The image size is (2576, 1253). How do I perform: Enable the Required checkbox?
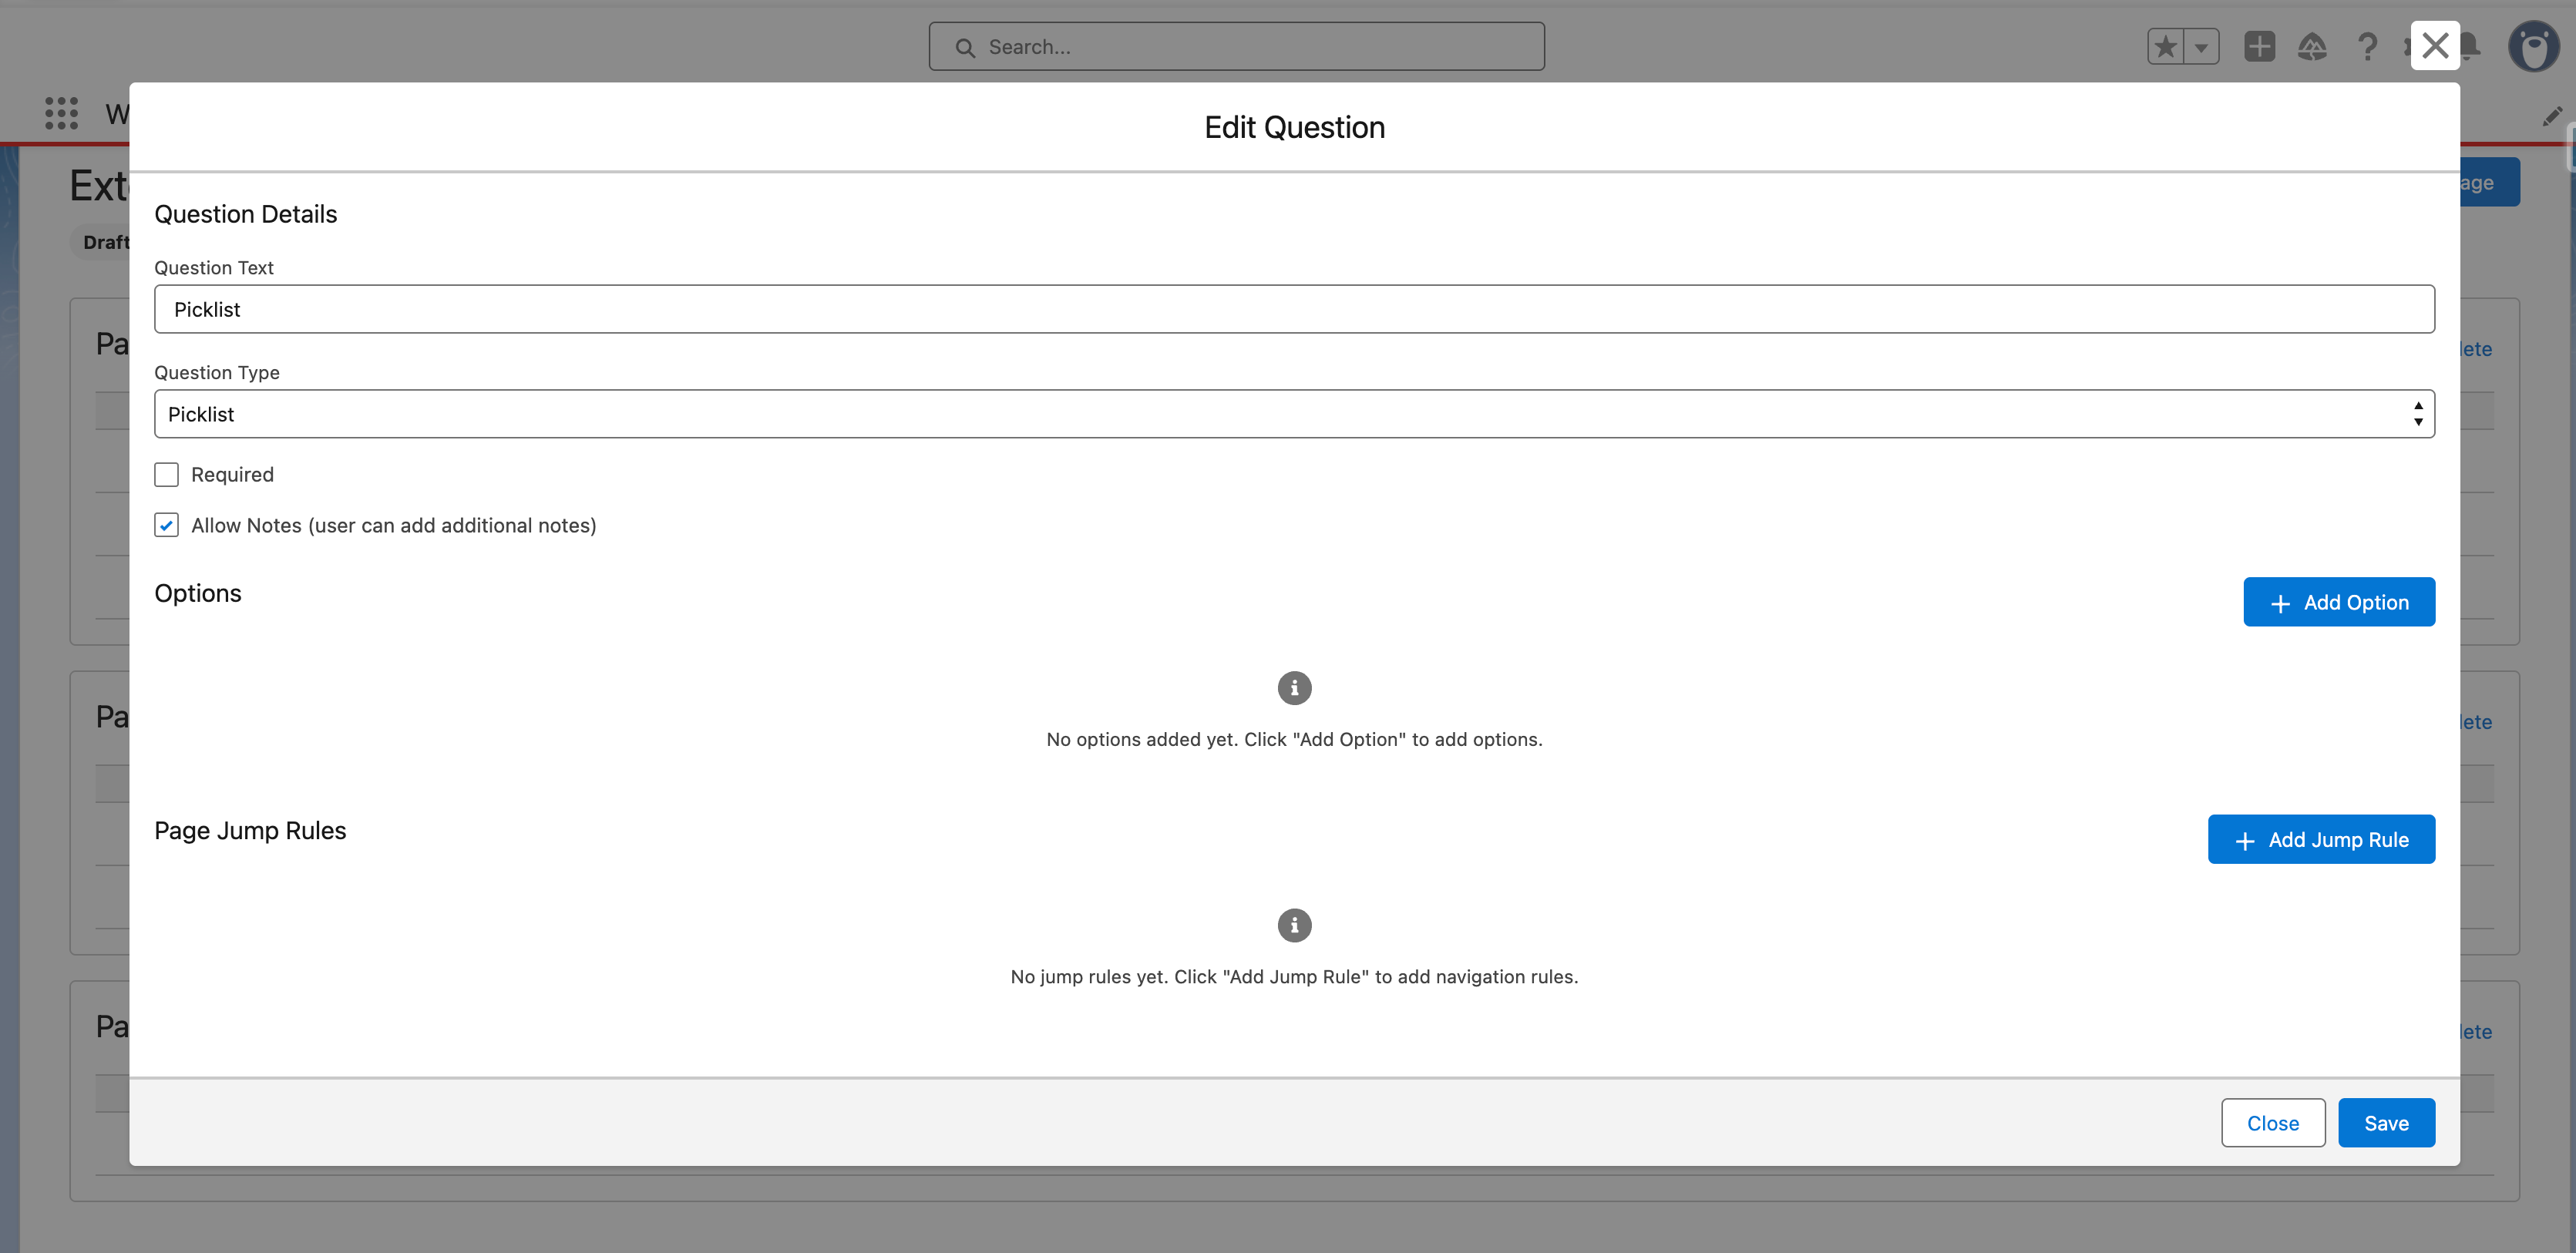pyautogui.click(x=167, y=474)
